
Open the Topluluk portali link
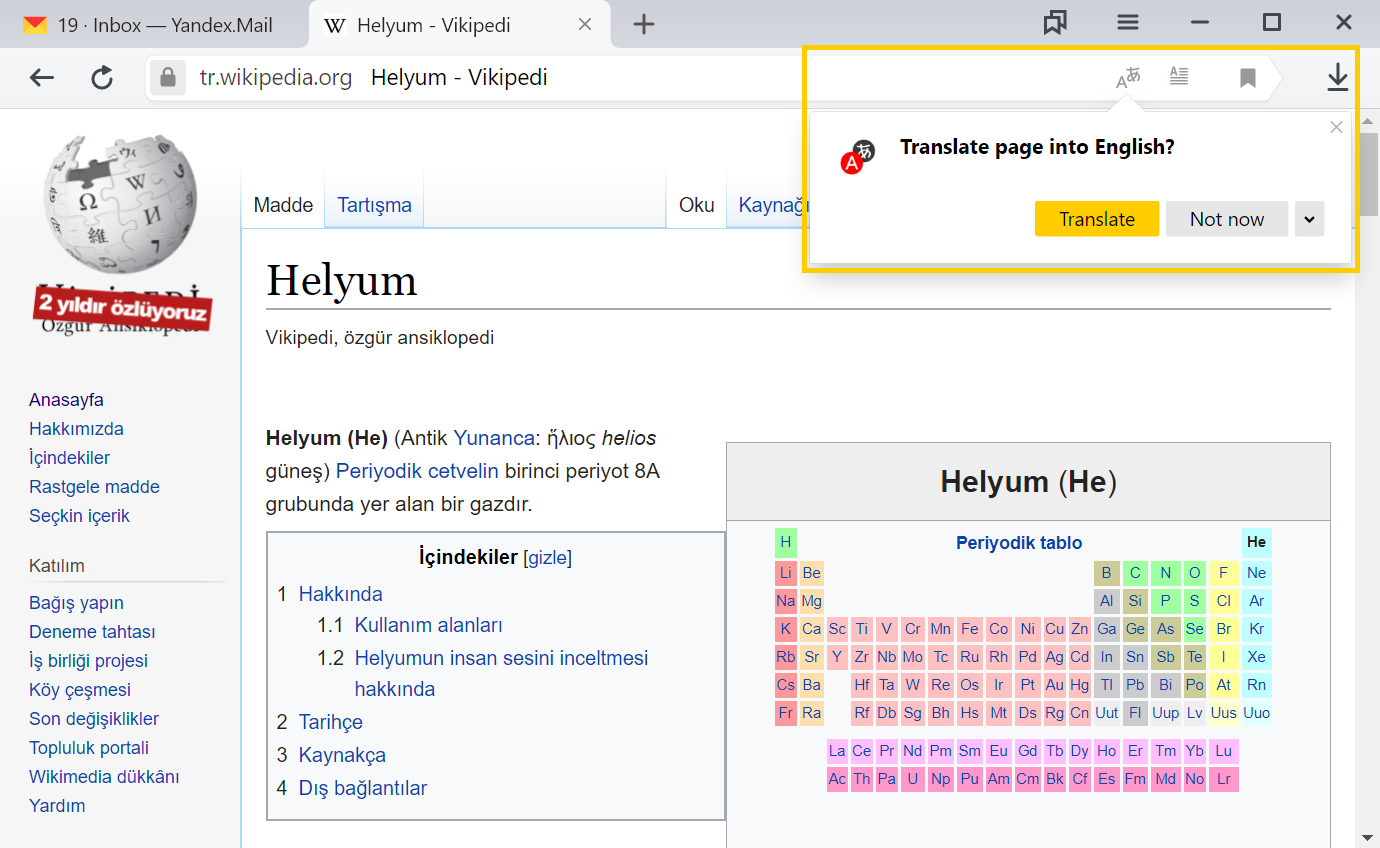(89, 748)
